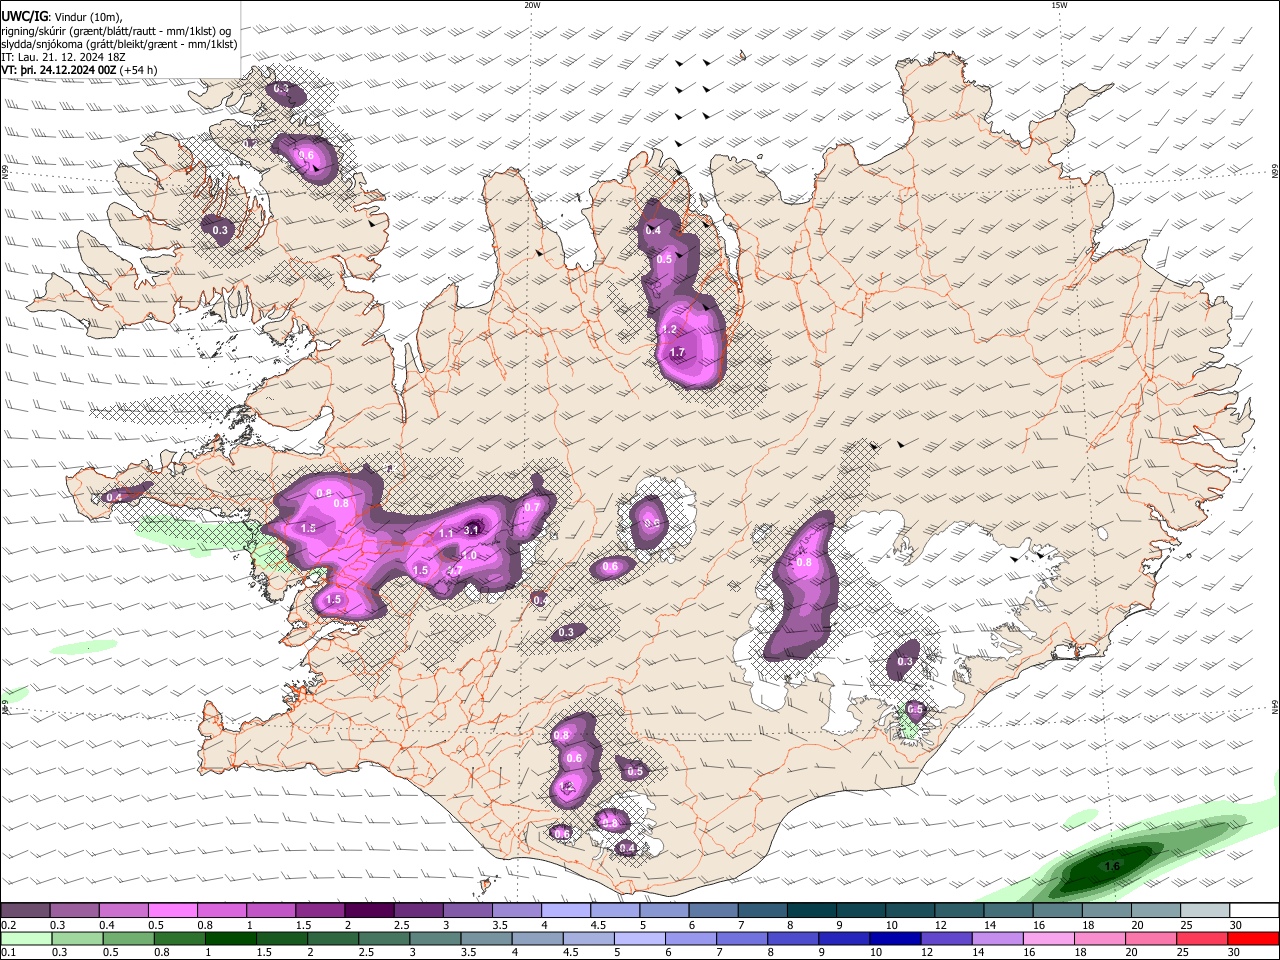The image size is (1280, 960).
Task: Pick the darkest green 1–1.5 swatch in bottom legend row
Action: pos(230,938)
